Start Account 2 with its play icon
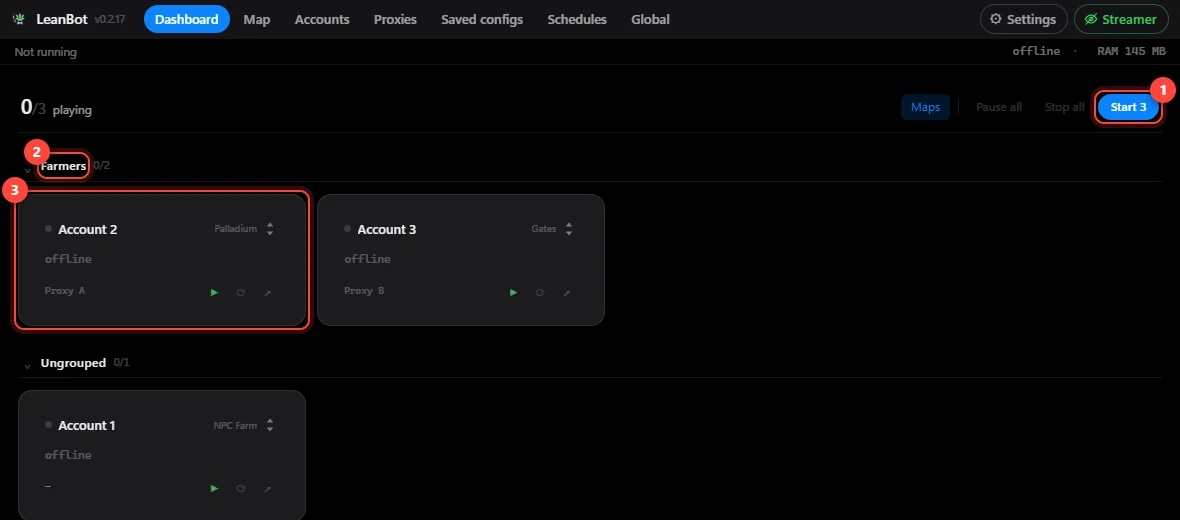 tap(214, 292)
